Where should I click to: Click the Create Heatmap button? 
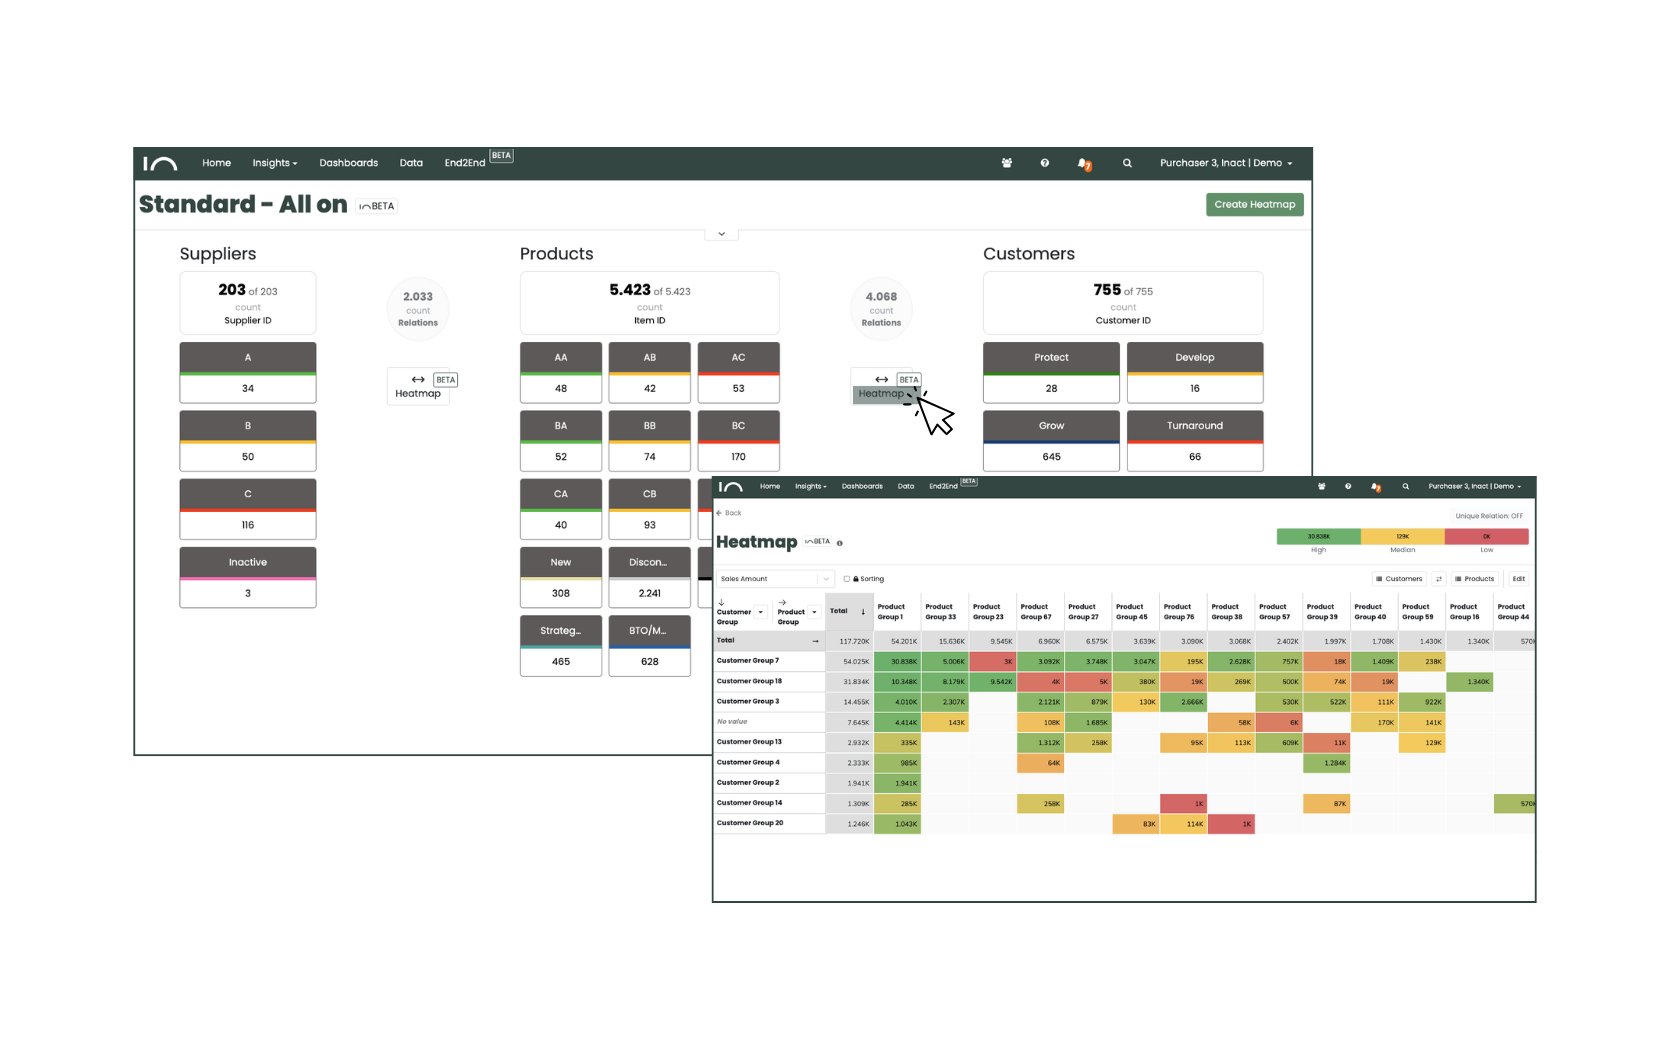coord(1254,205)
